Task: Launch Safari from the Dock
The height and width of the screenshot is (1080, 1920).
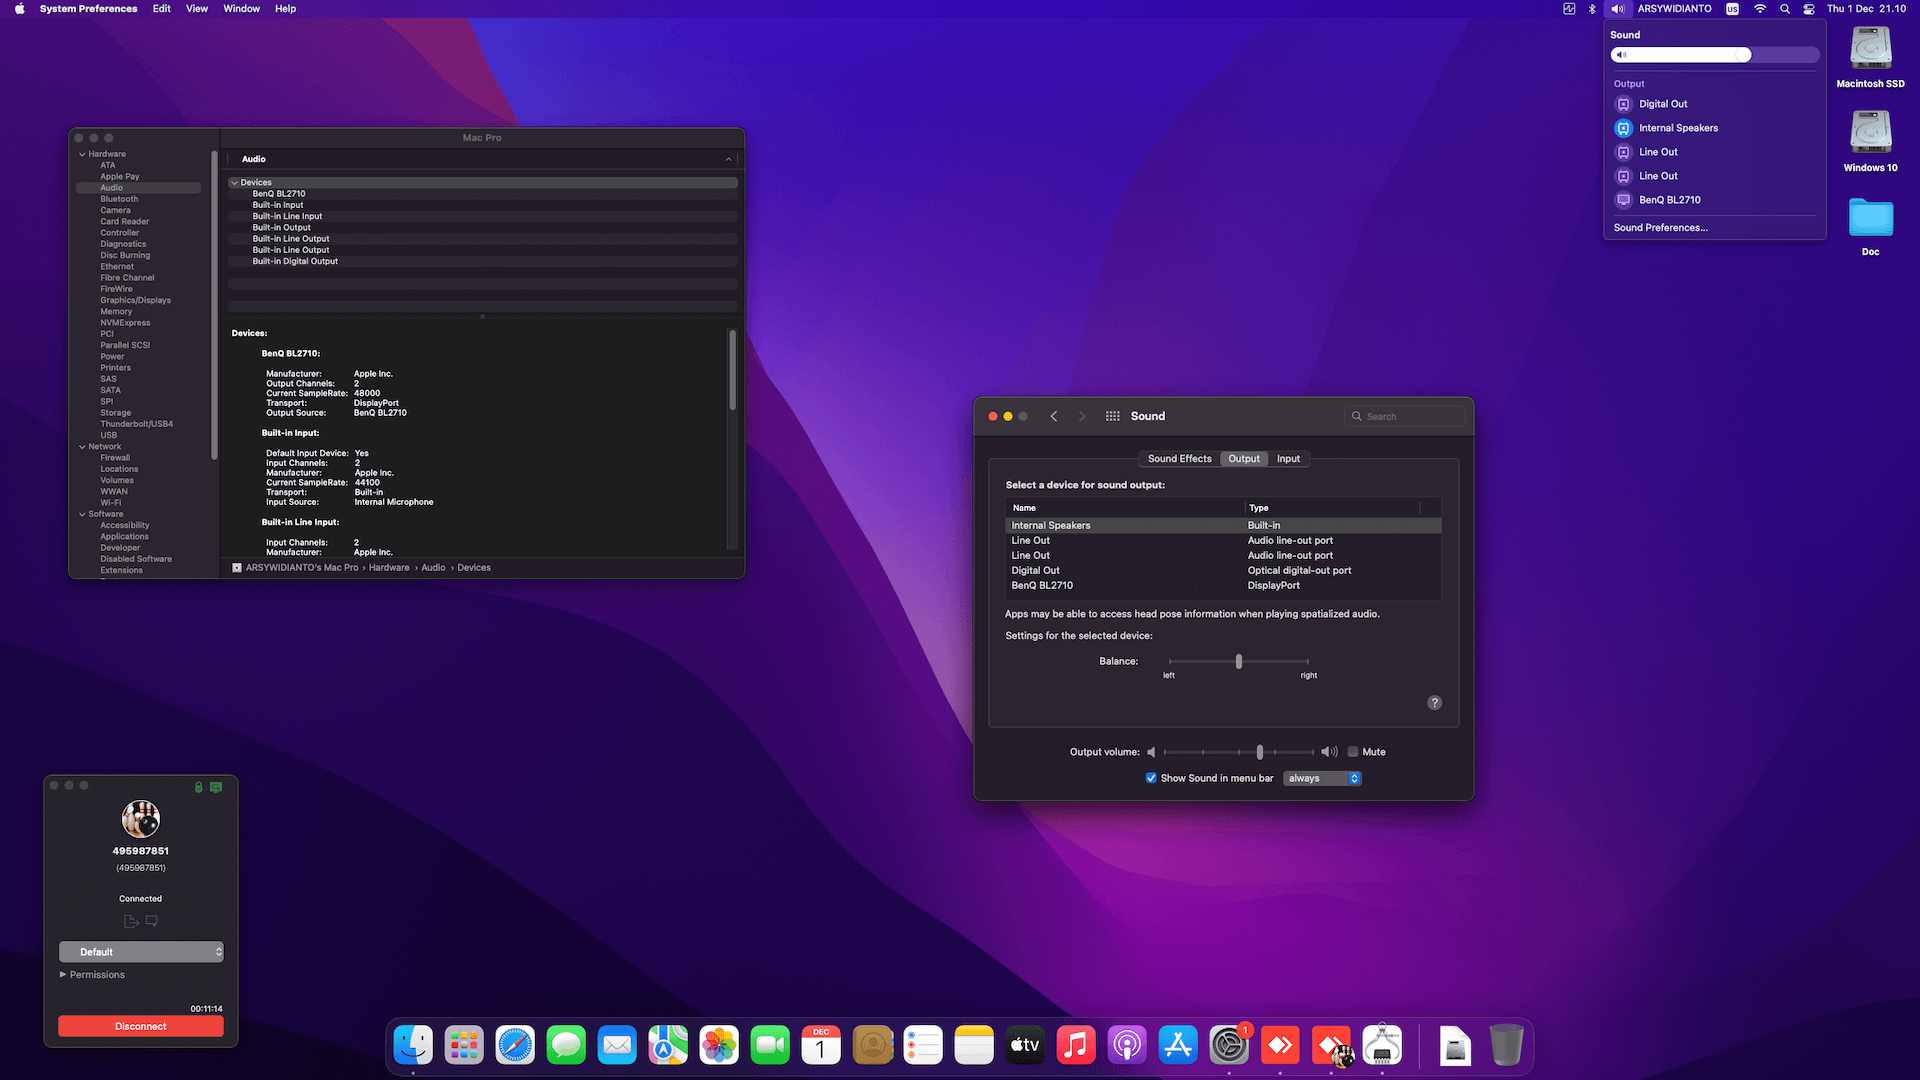Action: tap(515, 1045)
